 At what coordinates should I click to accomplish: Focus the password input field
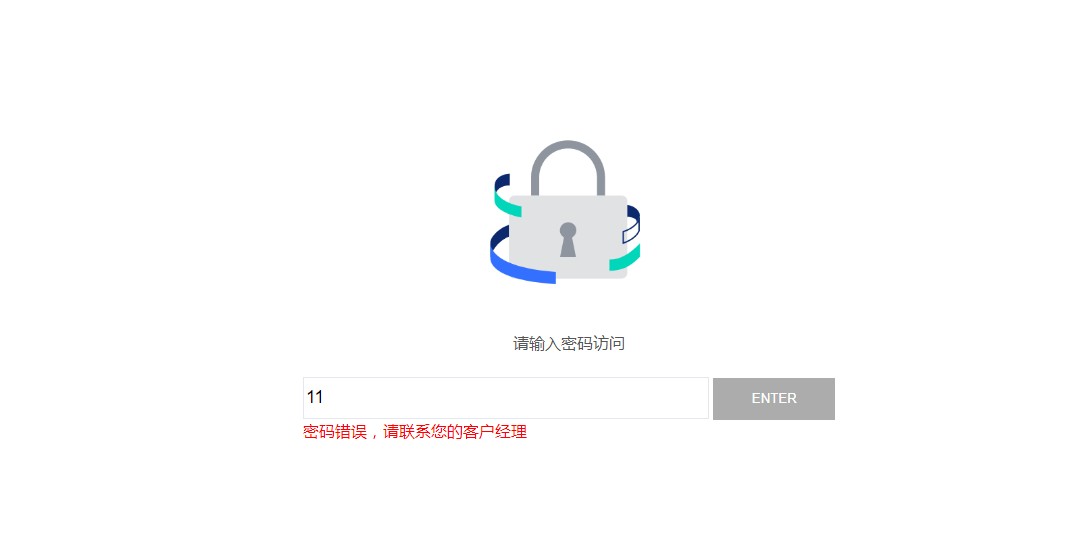click(505, 398)
